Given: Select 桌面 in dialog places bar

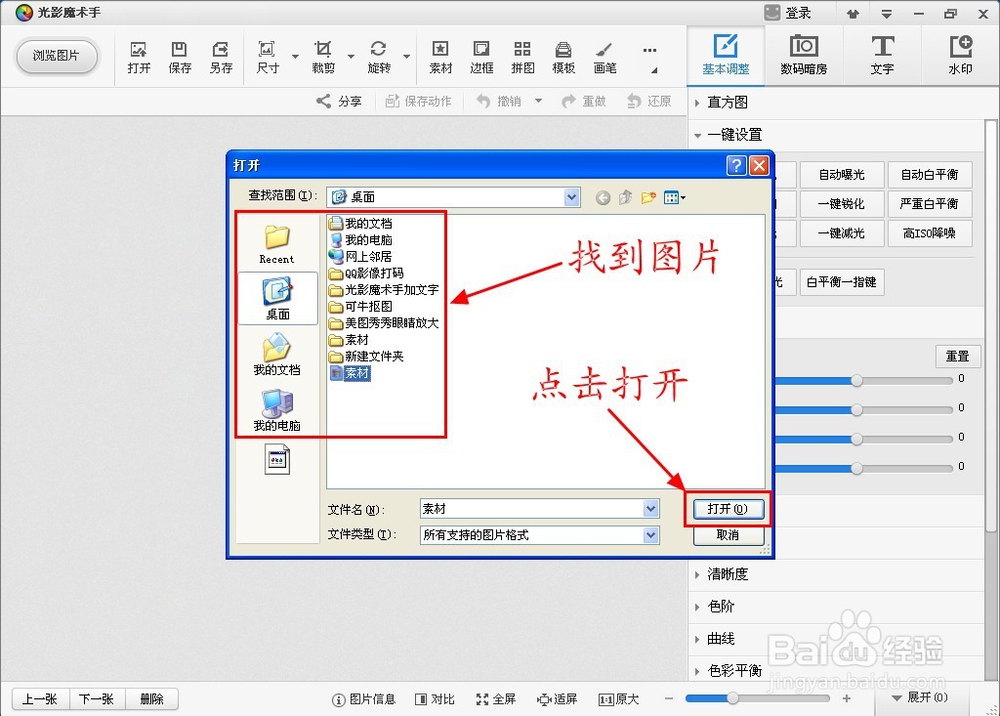Looking at the screenshot, I should point(277,298).
